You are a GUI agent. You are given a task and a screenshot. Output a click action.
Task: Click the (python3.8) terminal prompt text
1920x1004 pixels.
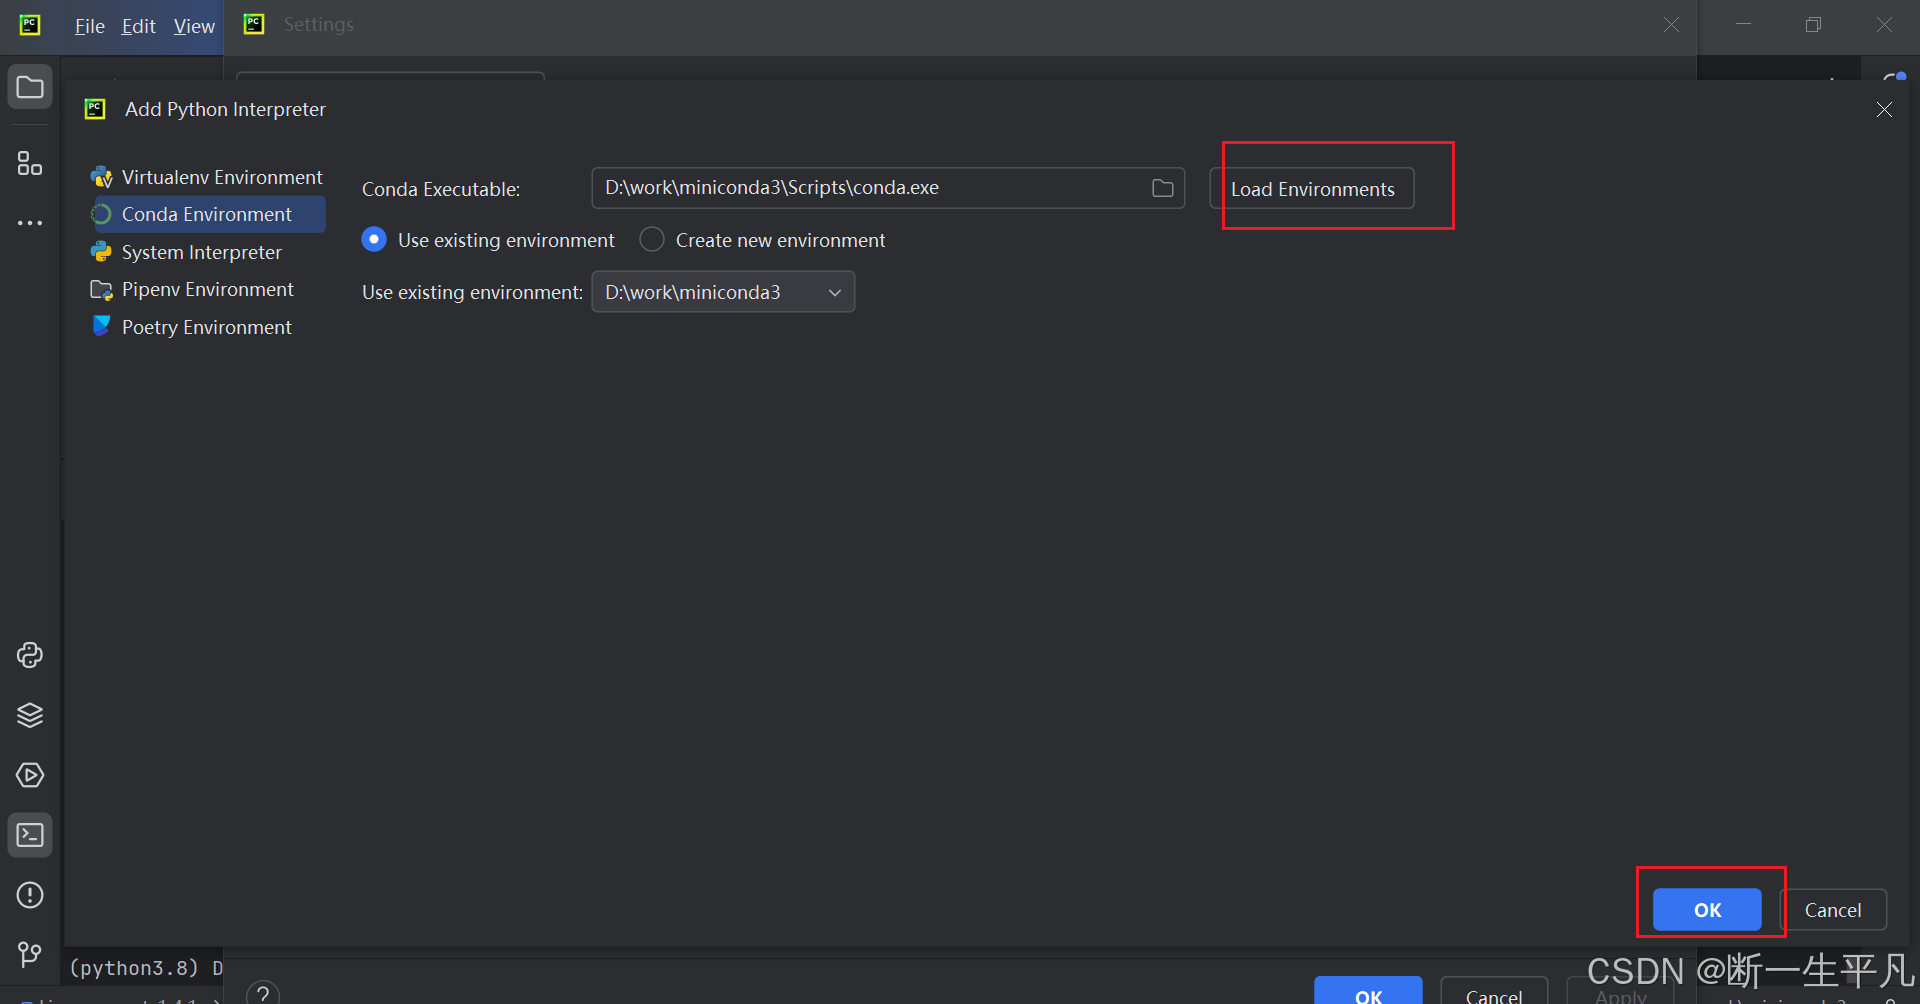[x=134, y=968]
